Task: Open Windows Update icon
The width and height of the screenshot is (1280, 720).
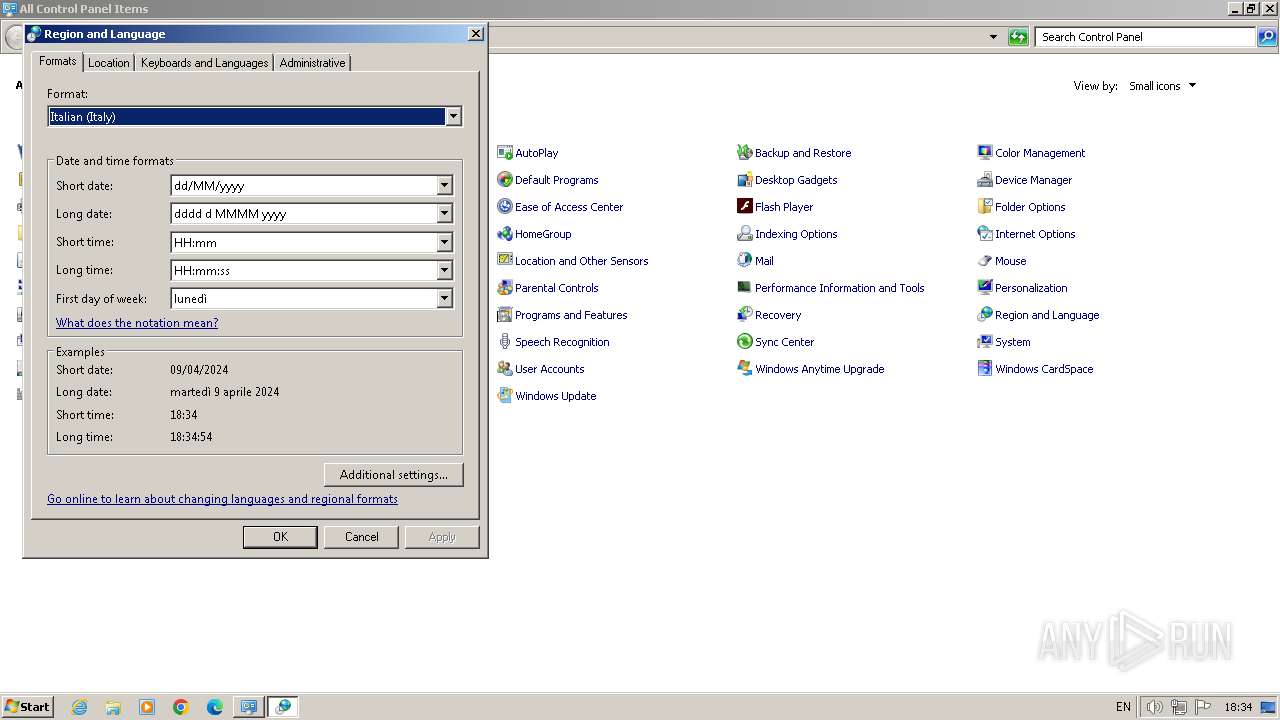Action: pyautogui.click(x=547, y=396)
